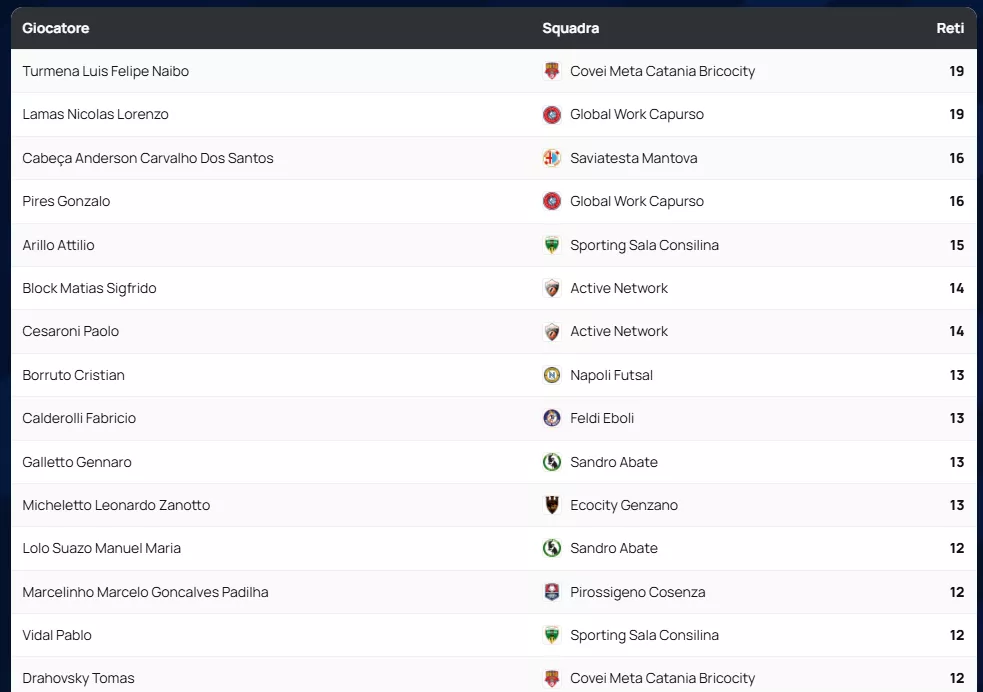Click Sandro Abate logo in Galletto row
983x692 pixels.
[552, 462]
